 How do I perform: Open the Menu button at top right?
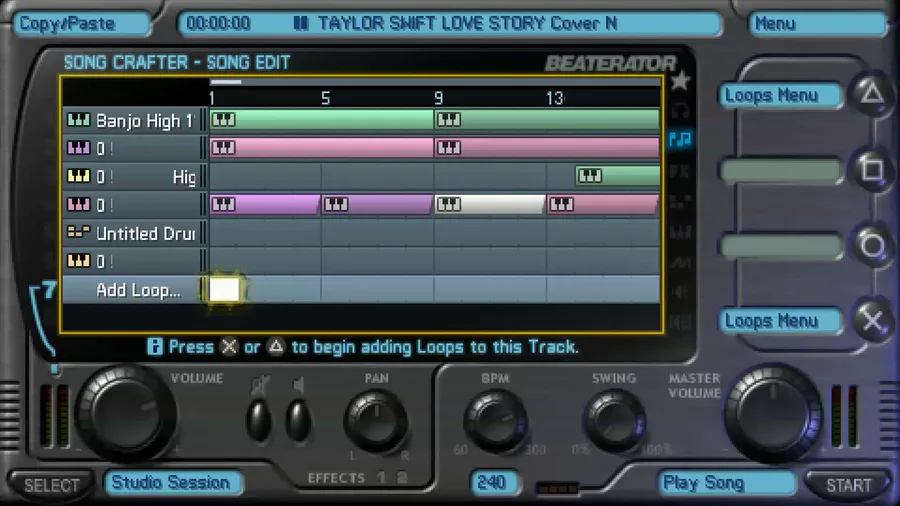[x=818, y=24]
